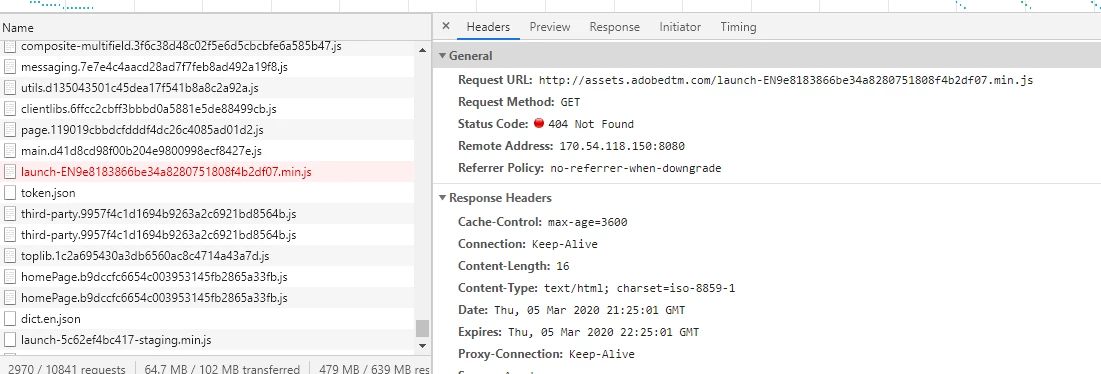The image size is (1101, 374).
Task: Click the 2970 / 10841 requests status text
Action: tap(67, 368)
